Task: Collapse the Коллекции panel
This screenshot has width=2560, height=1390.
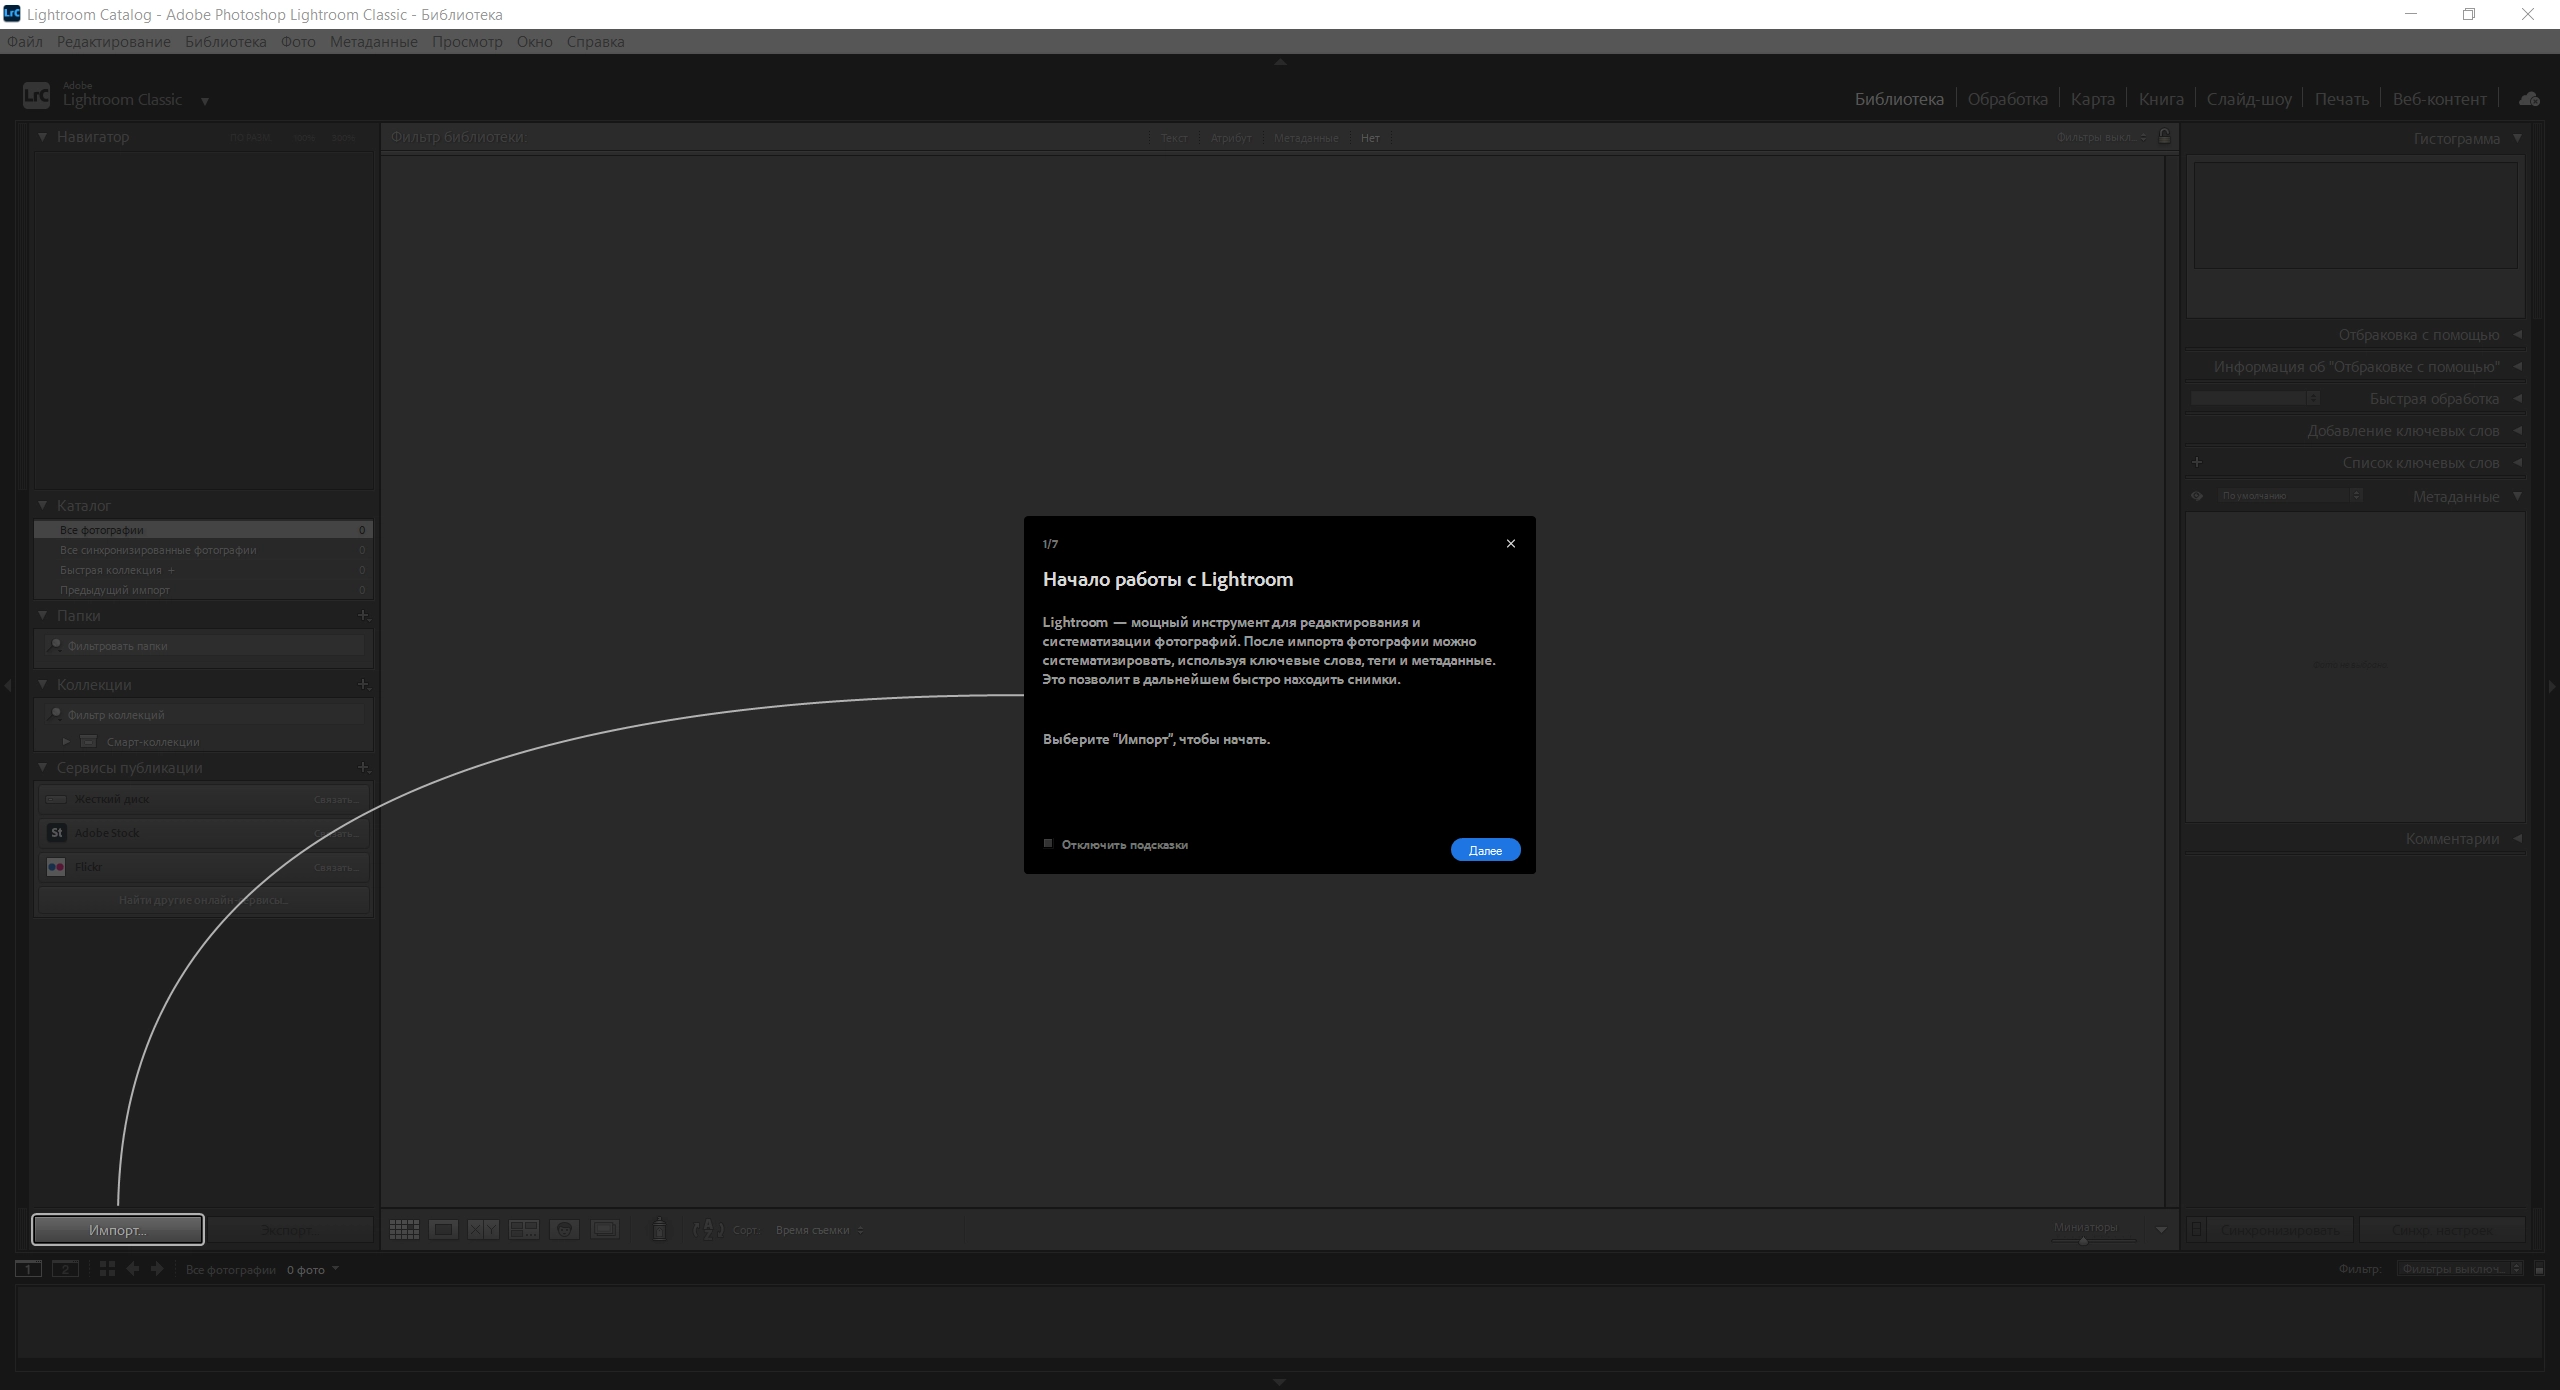Action: (x=43, y=684)
